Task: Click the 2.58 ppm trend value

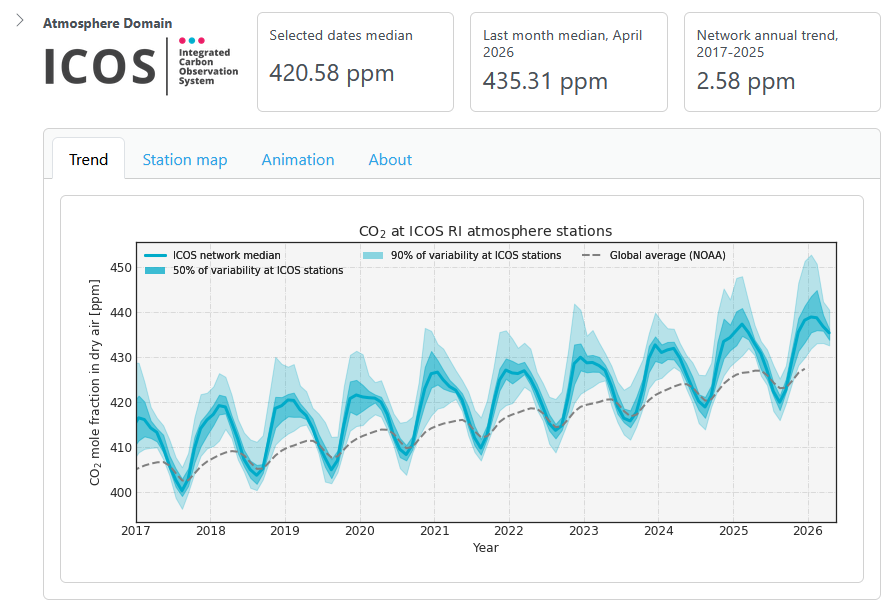Action: (x=745, y=81)
